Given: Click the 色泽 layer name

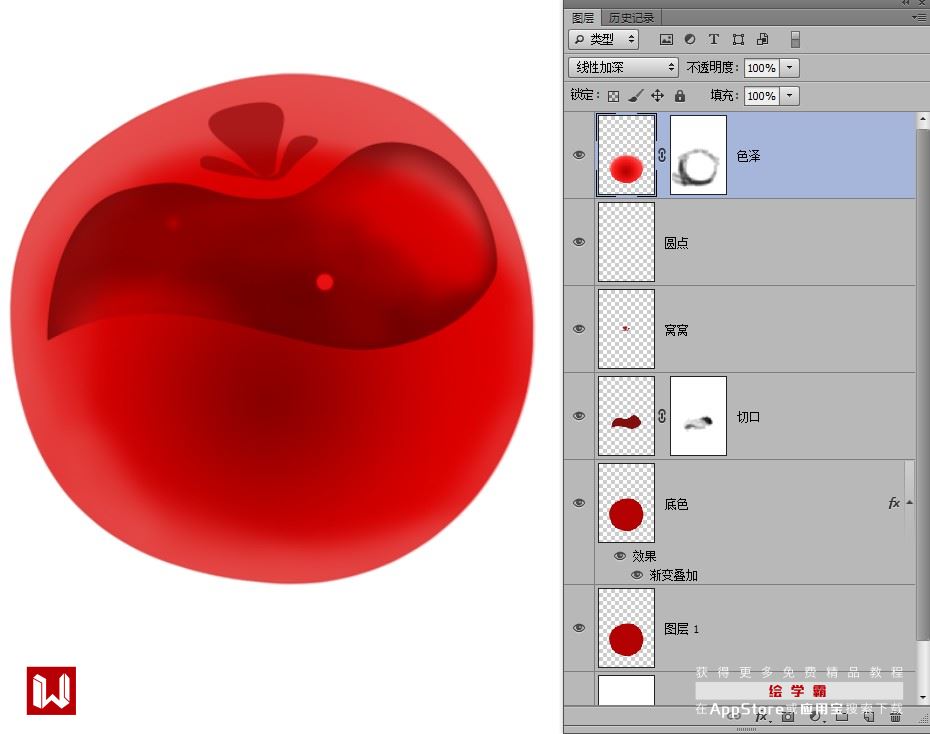Looking at the screenshot, I should click(748, 156).
